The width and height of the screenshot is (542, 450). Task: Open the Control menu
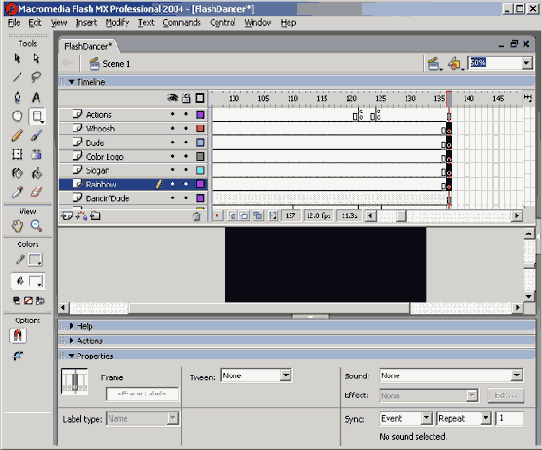223,23
